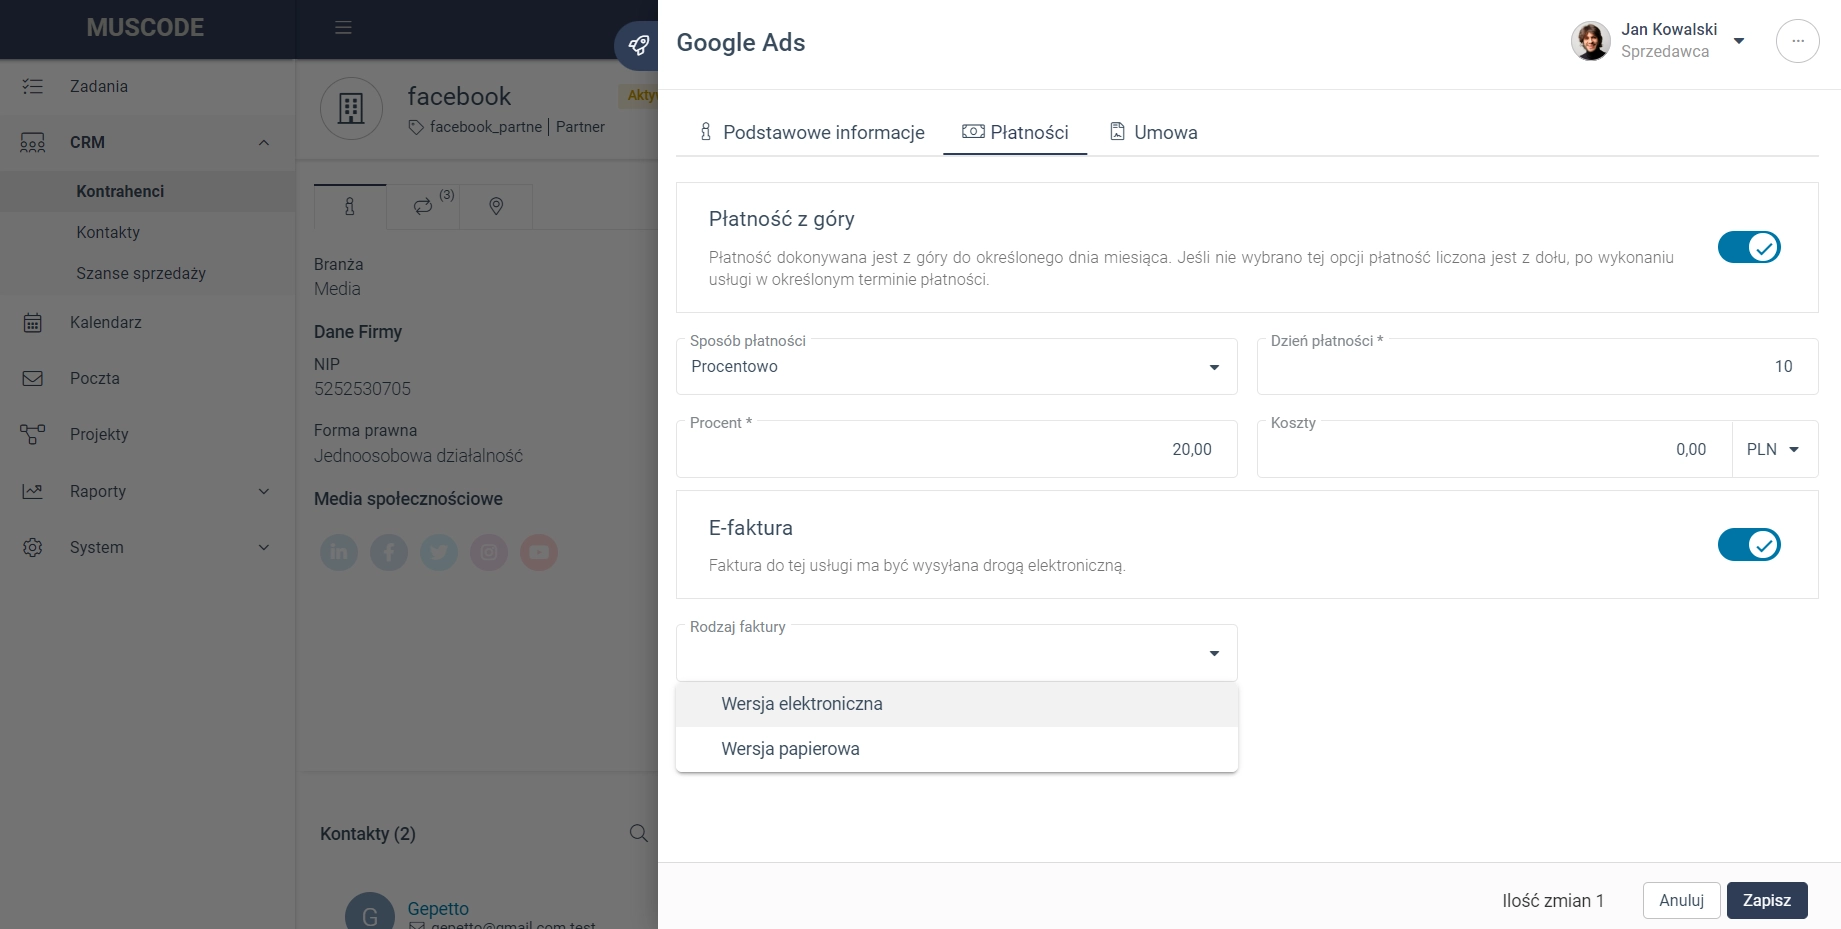The image size is (1841, 929).
Task: Collapse the CRM menu chevron
Action: click(264, 142)
